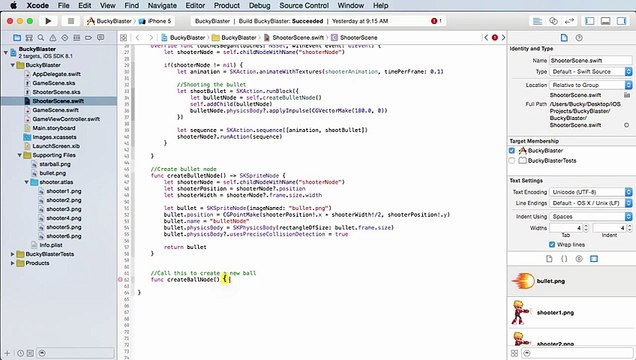Open the Text Encoding dropdown

pyautogui.click(x=591, y=192)
